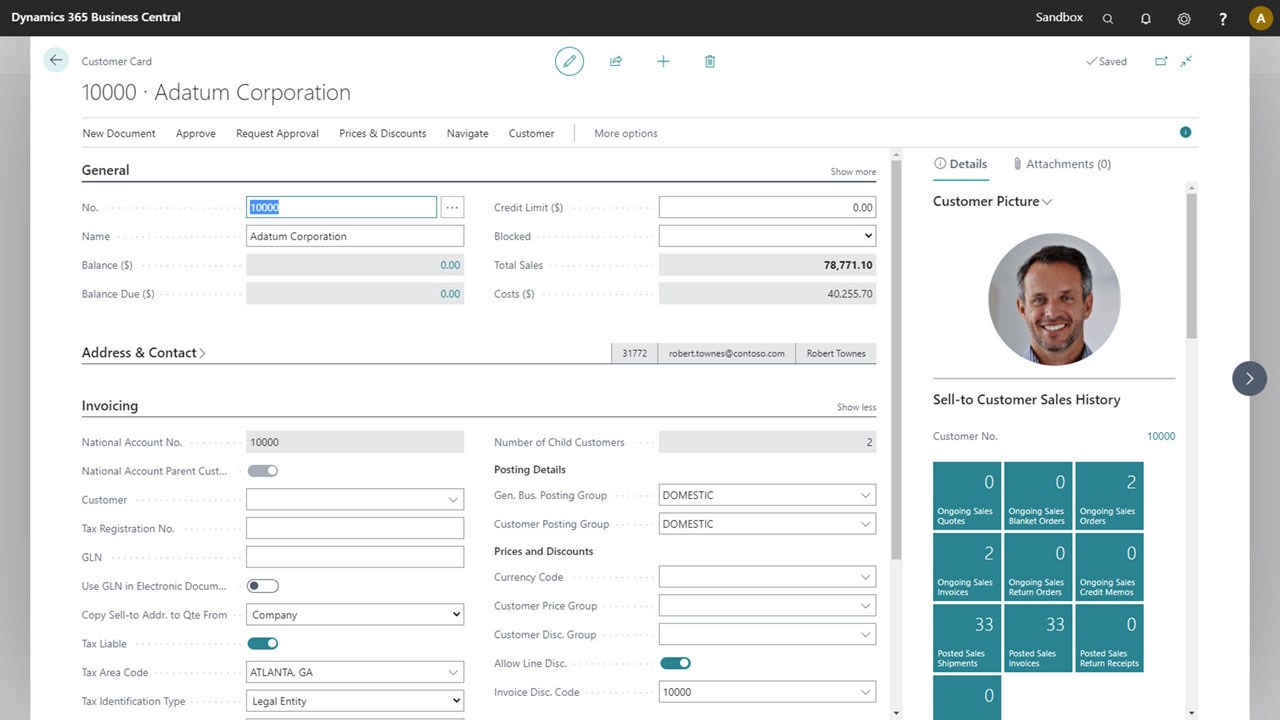Viewport: 1280px width, 720px height.
Task: Click the plus icon to create new
Action: pyautogui.click(x=663, y=61)
